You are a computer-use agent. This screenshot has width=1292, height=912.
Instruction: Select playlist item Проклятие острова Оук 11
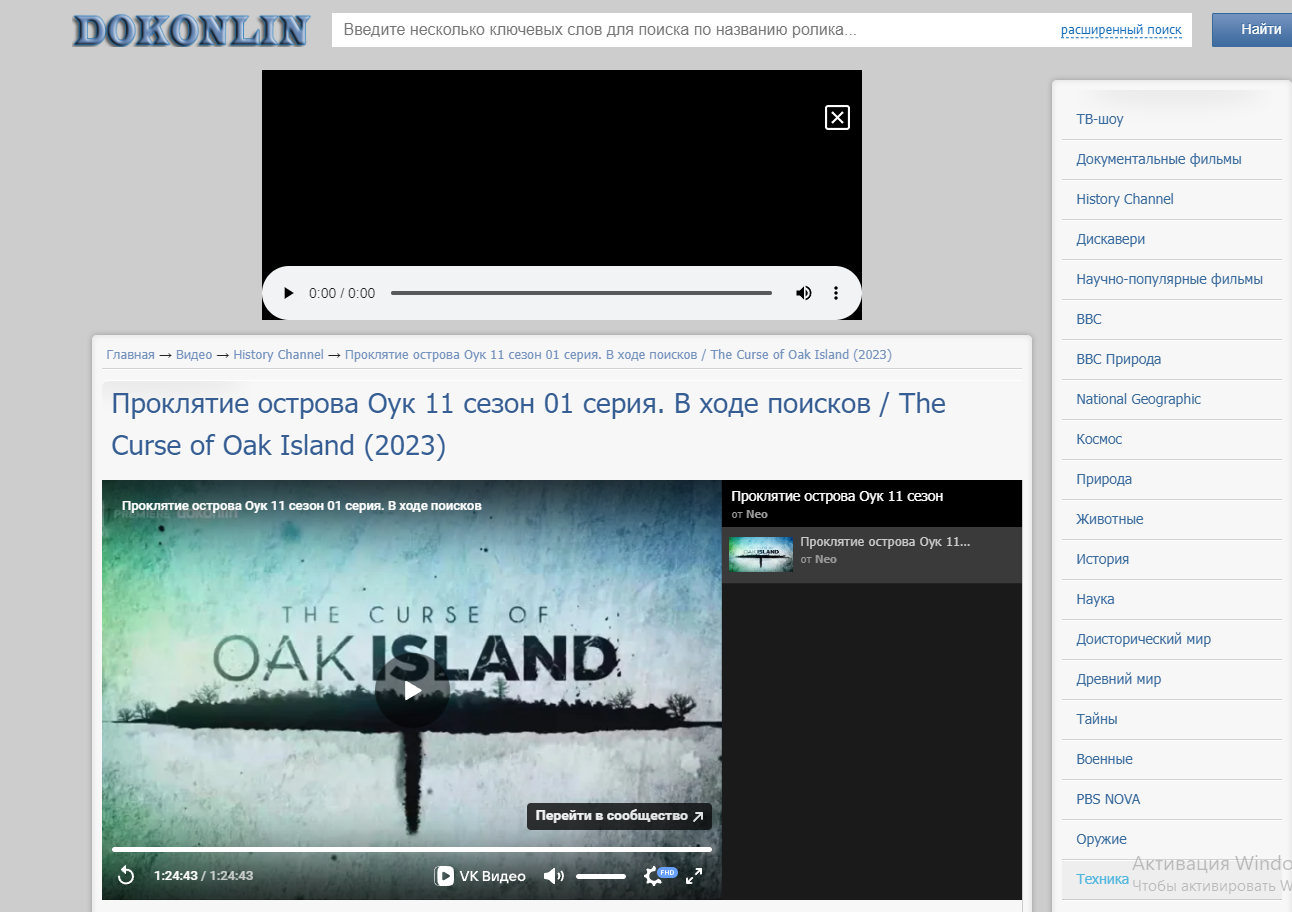pyautogui.click(x=872, y=555)
